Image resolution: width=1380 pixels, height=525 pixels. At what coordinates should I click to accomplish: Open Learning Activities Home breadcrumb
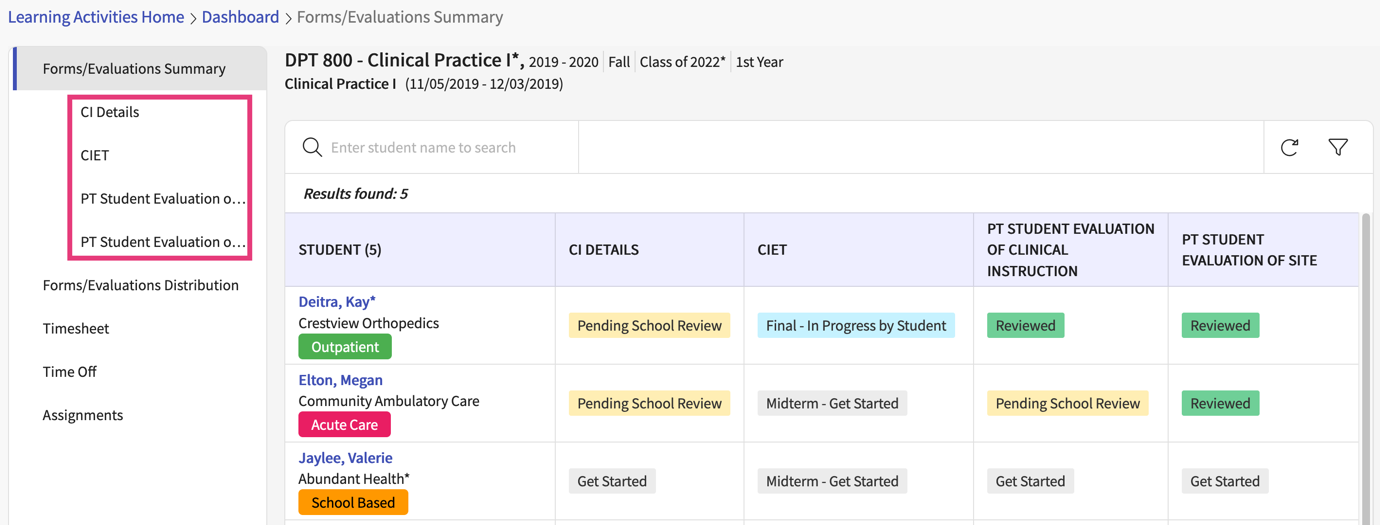[96, 17]
